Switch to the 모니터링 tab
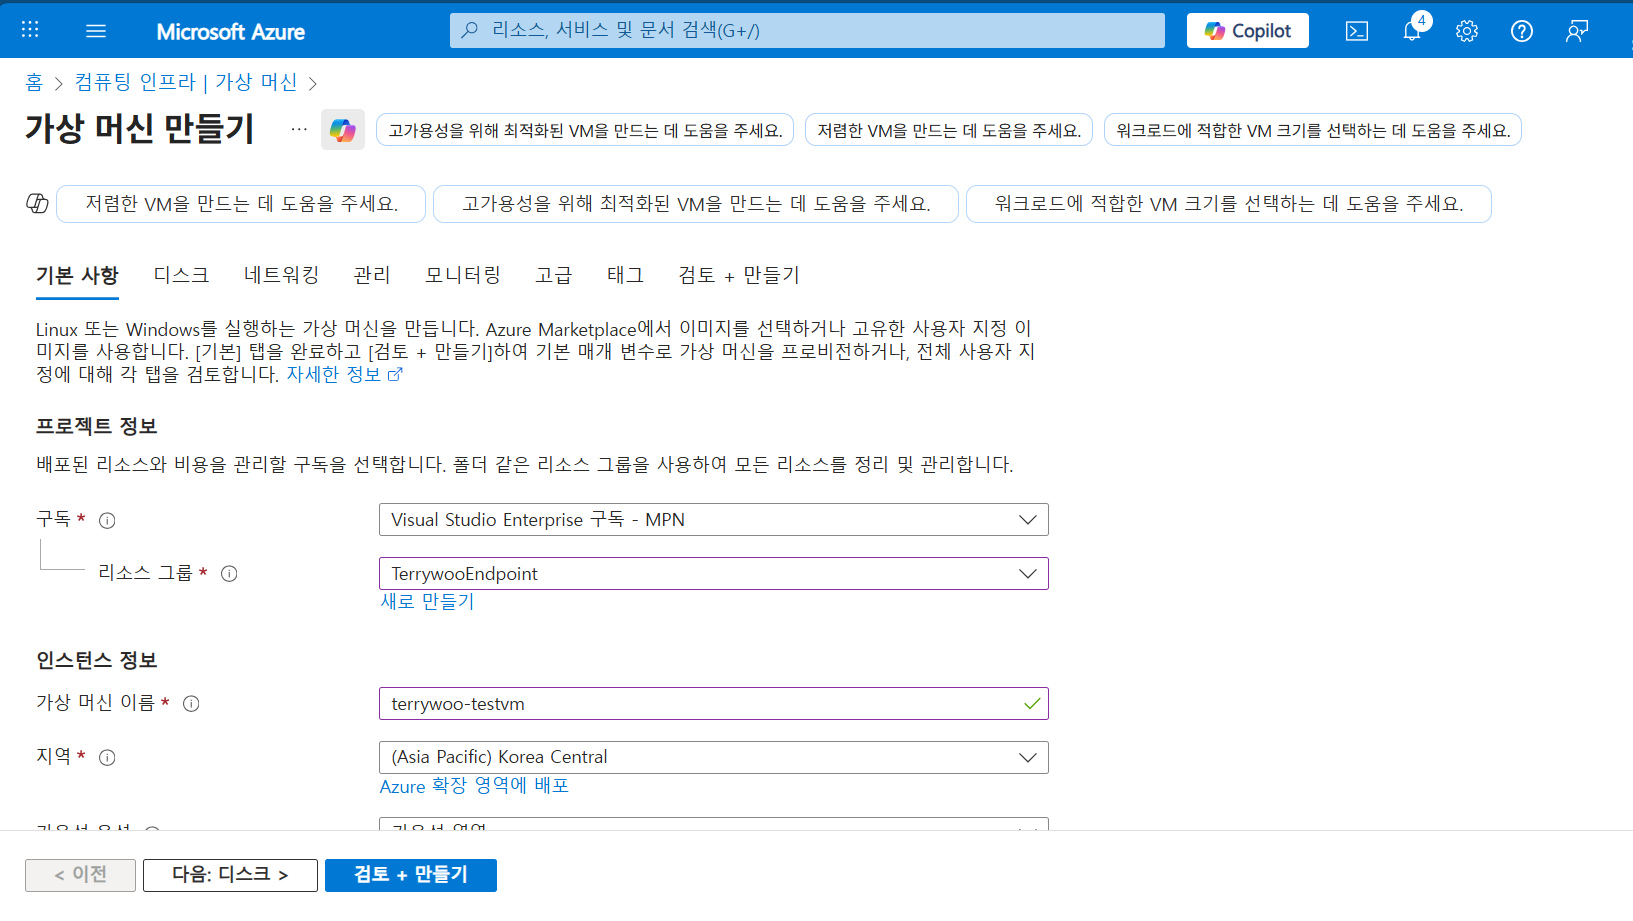Screen dimensions: 1633x921 click(463, 275)
